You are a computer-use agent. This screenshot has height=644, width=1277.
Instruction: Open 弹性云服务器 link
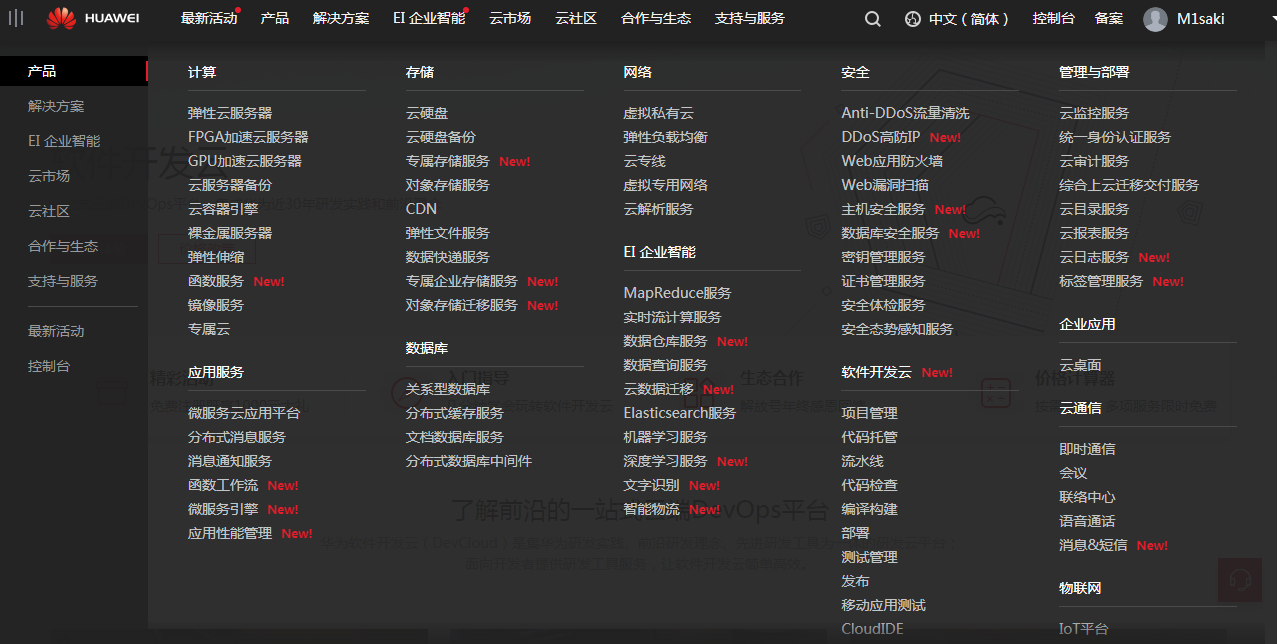[x=230, y=113]
